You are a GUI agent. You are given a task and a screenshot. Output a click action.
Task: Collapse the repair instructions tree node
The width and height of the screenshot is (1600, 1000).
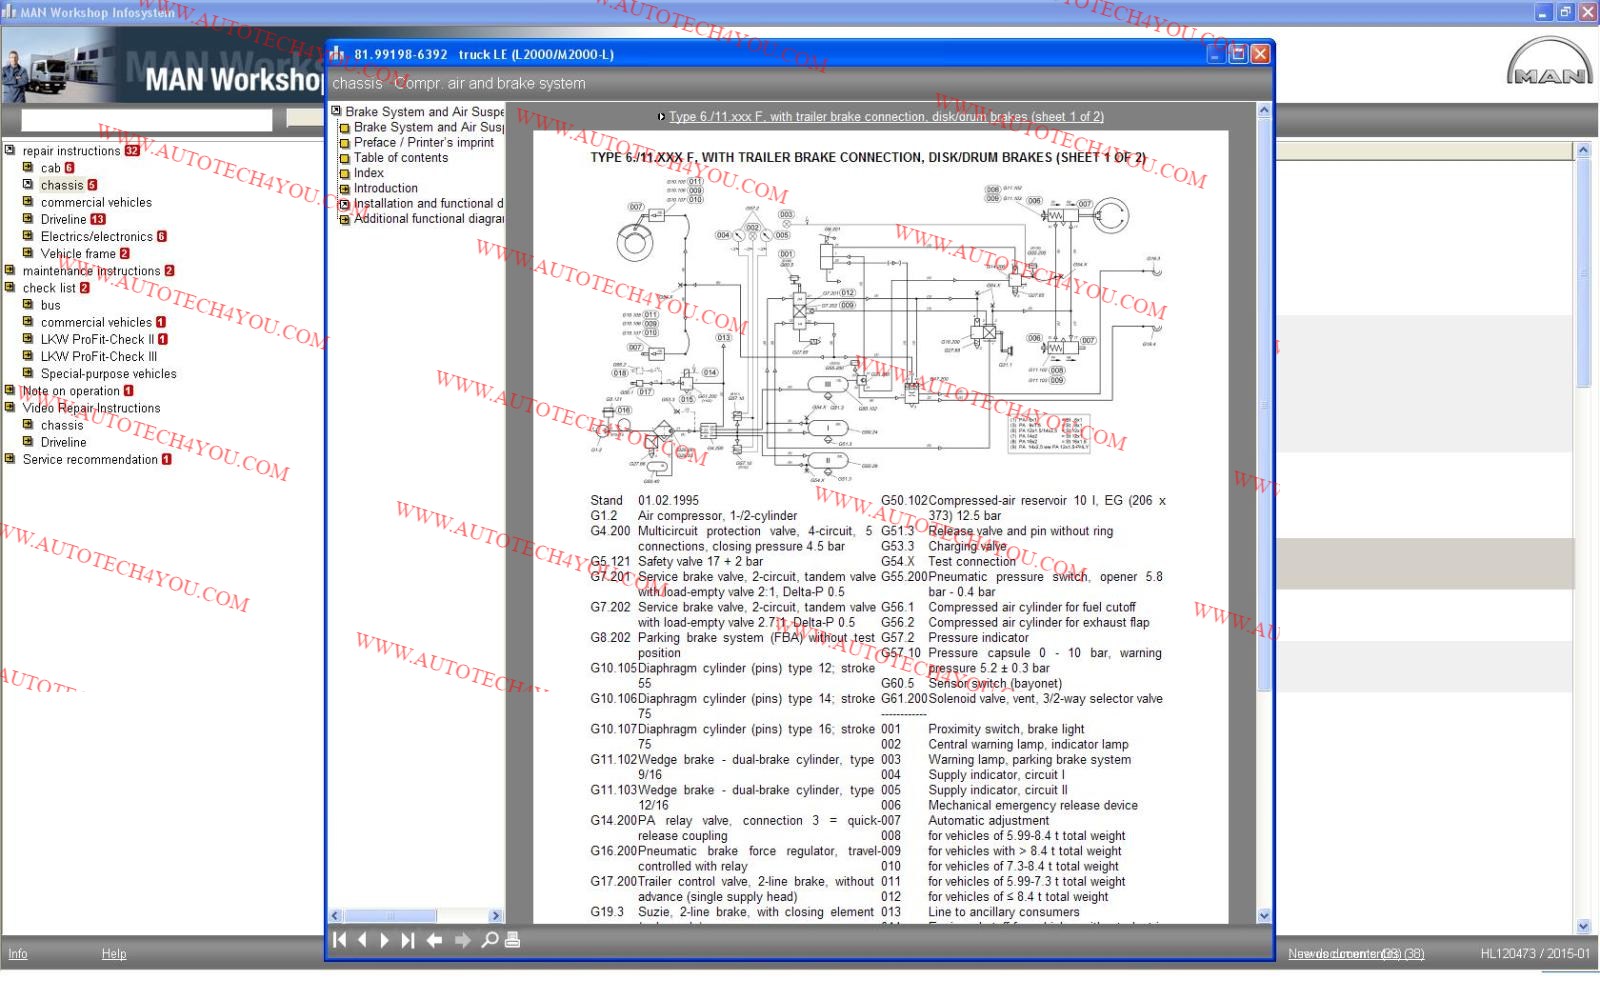10,150
